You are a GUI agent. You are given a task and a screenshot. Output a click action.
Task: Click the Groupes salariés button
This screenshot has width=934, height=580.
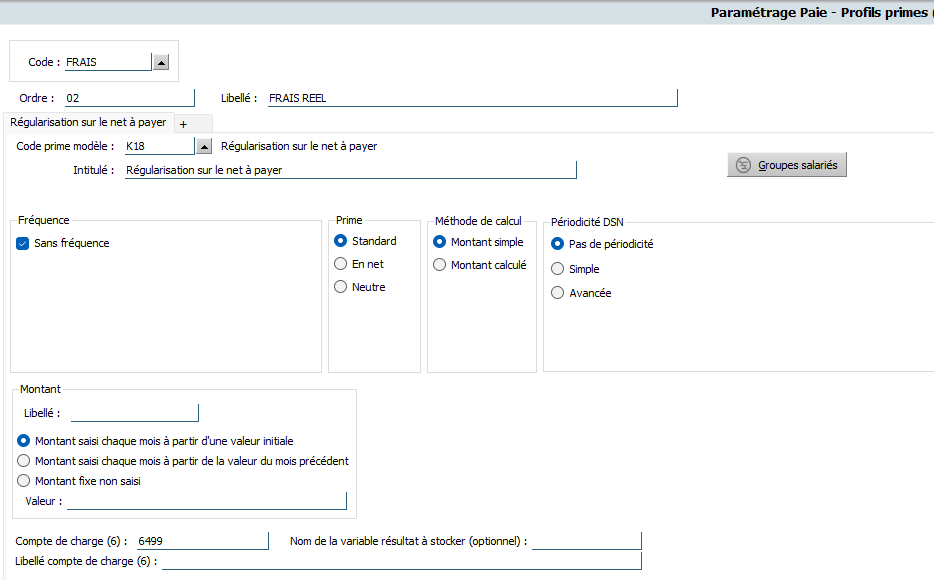click(787, 165)
